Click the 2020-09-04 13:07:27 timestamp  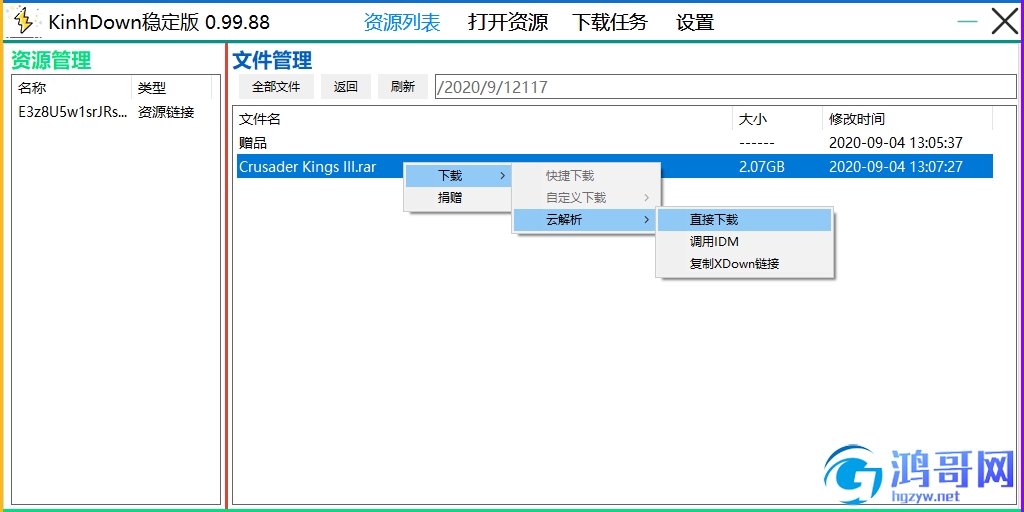pos(895,167)
